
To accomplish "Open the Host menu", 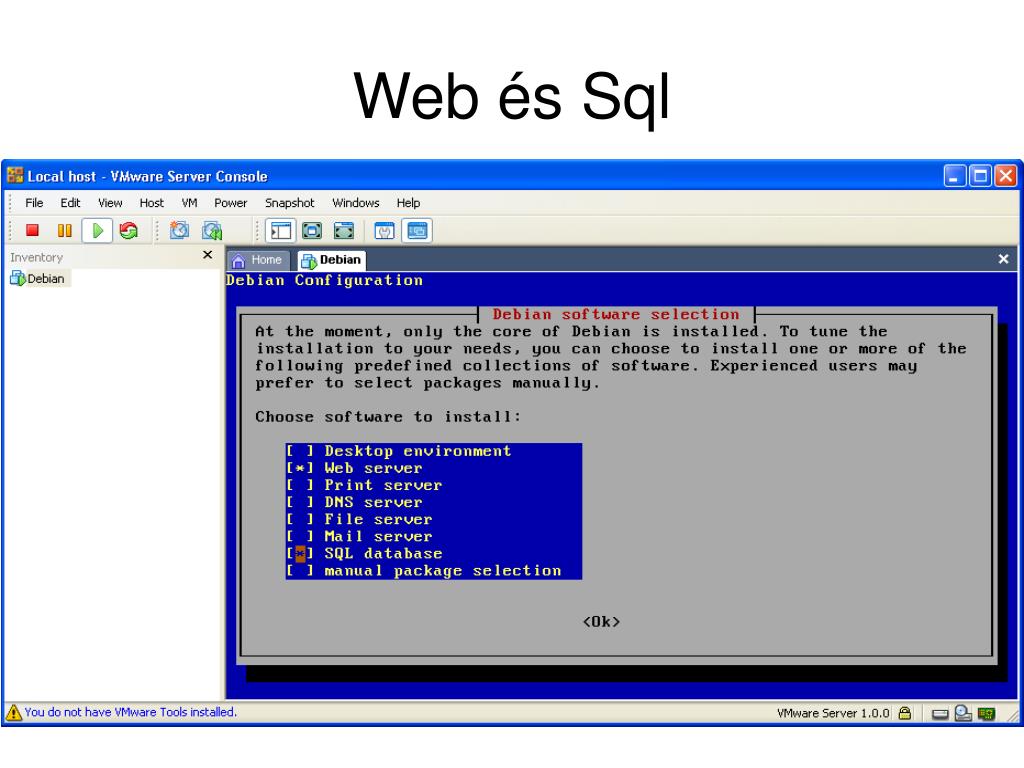I will tap(152, 202).
